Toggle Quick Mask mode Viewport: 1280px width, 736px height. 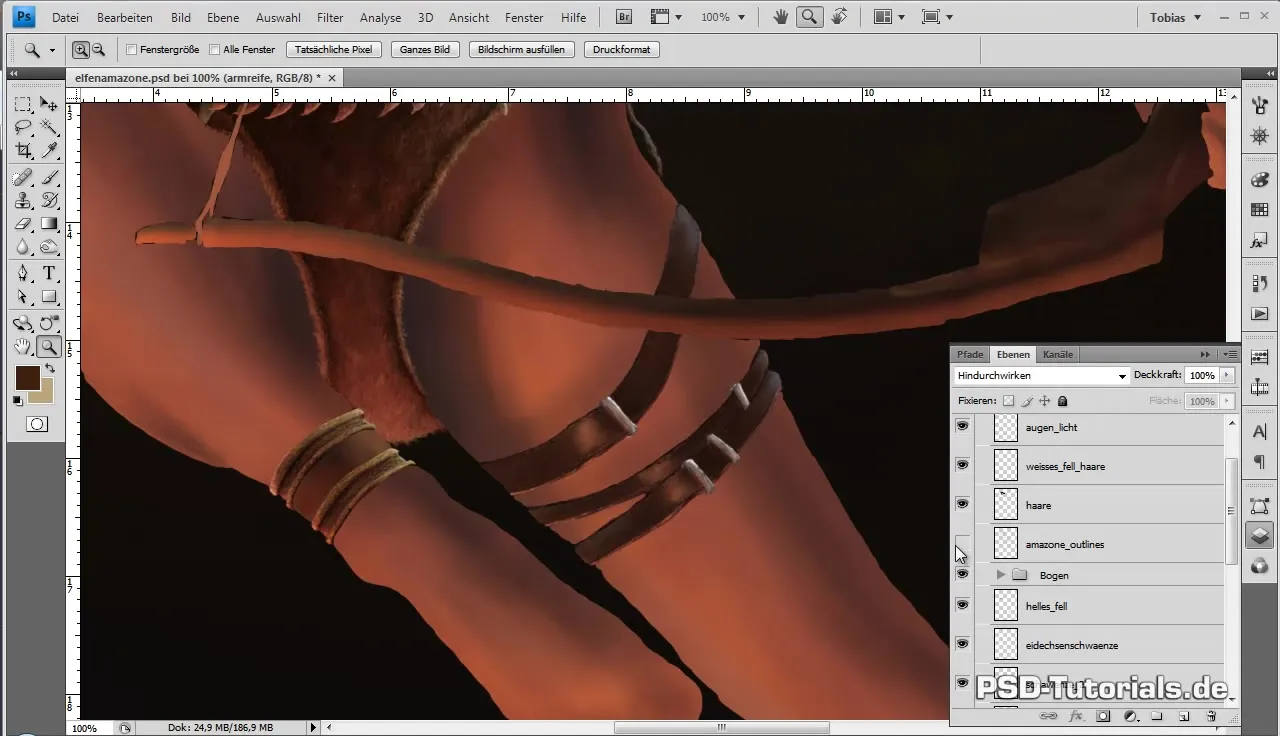click(x=37, y=424)
